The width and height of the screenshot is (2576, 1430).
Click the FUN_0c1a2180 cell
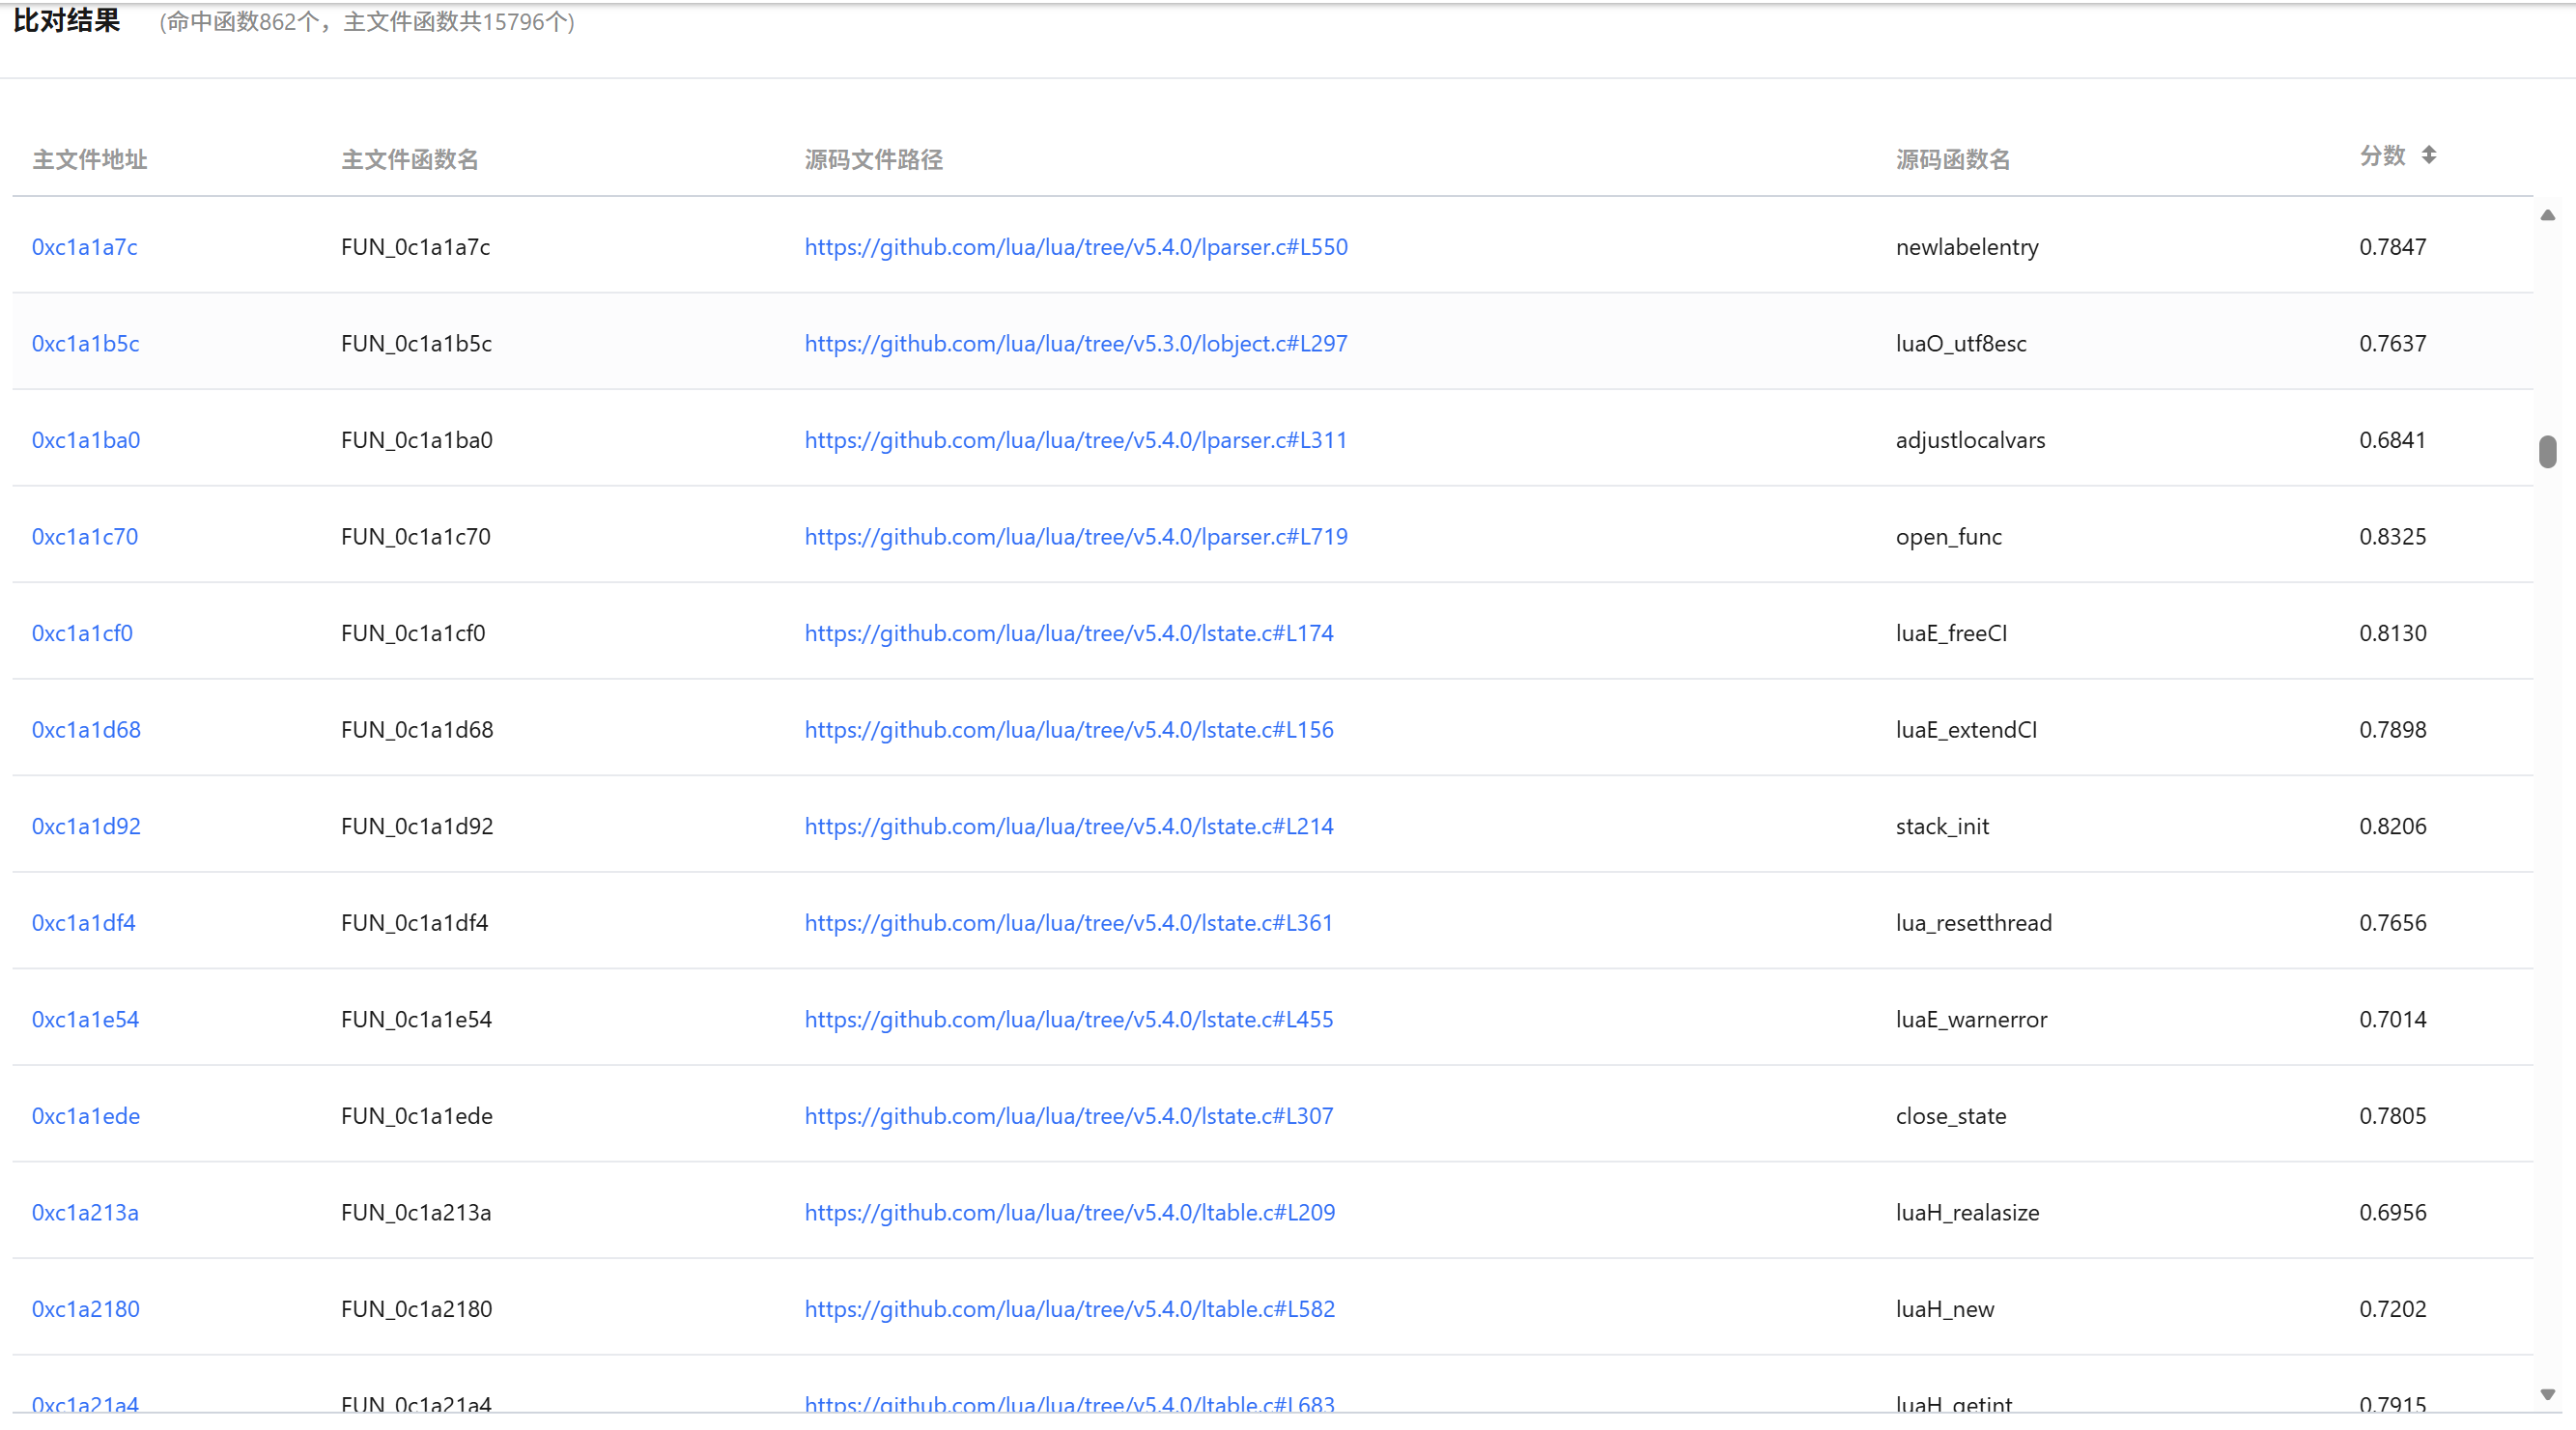pyautogui.click(x=417, y=1309)
